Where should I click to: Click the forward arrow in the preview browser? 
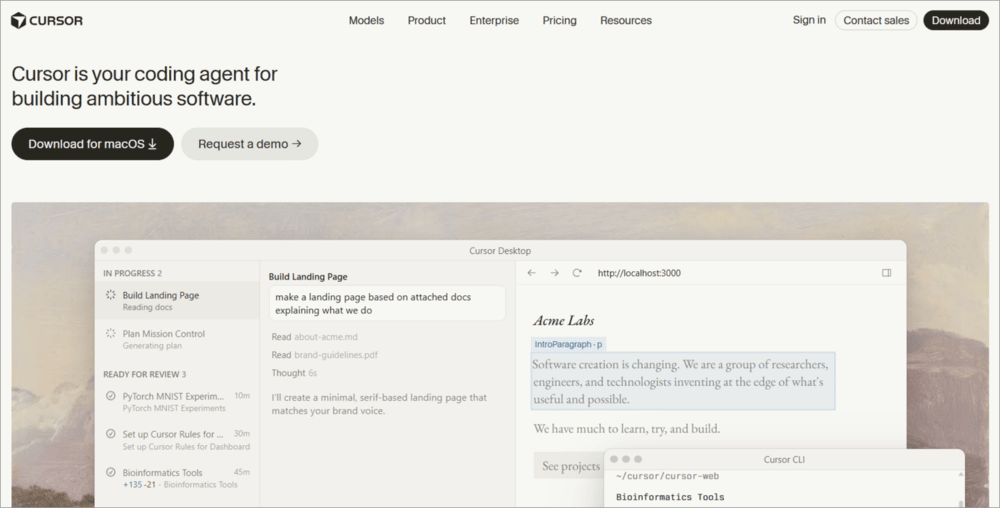point(554,273)
